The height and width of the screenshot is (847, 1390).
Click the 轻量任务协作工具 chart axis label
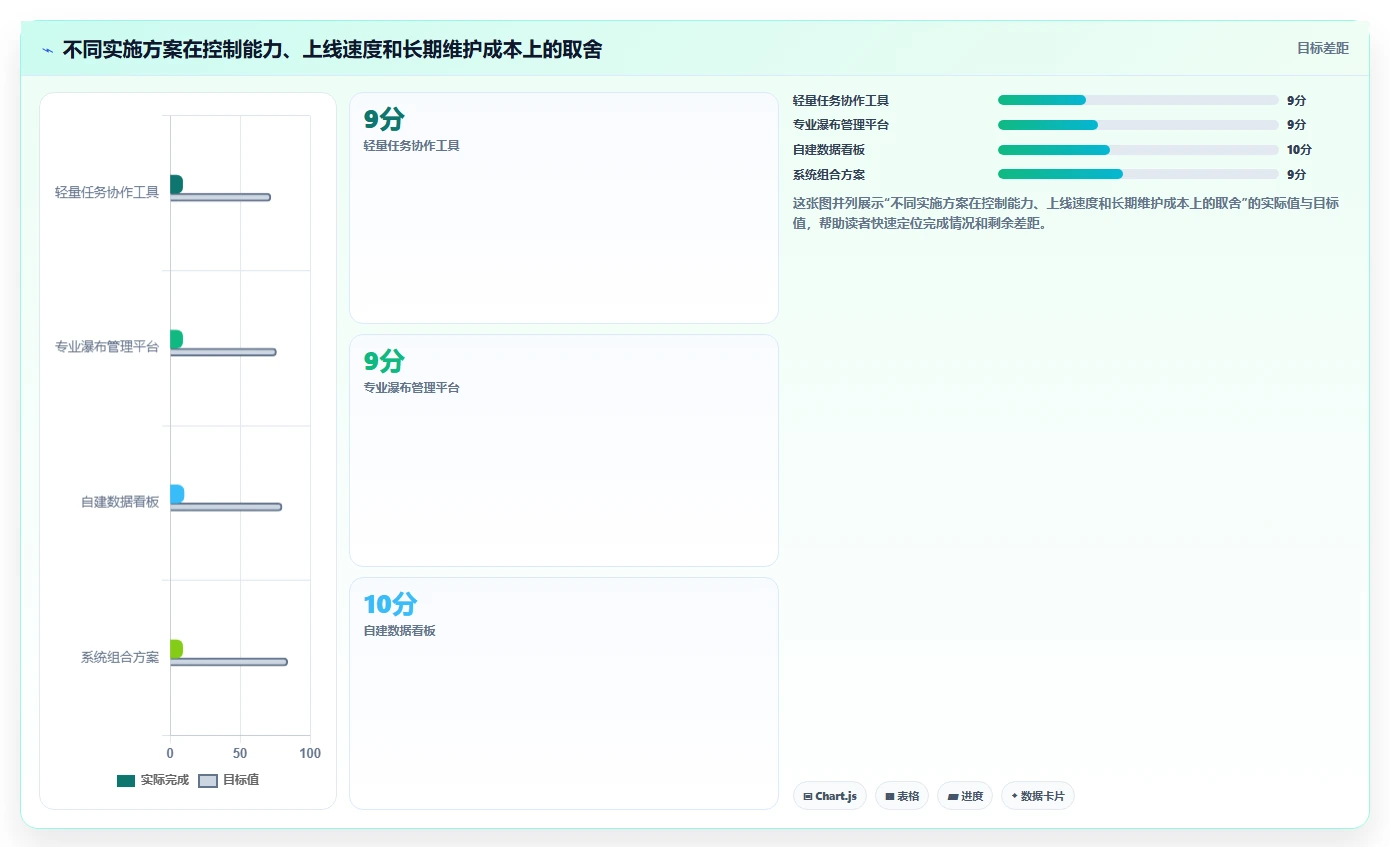[107, 192]
